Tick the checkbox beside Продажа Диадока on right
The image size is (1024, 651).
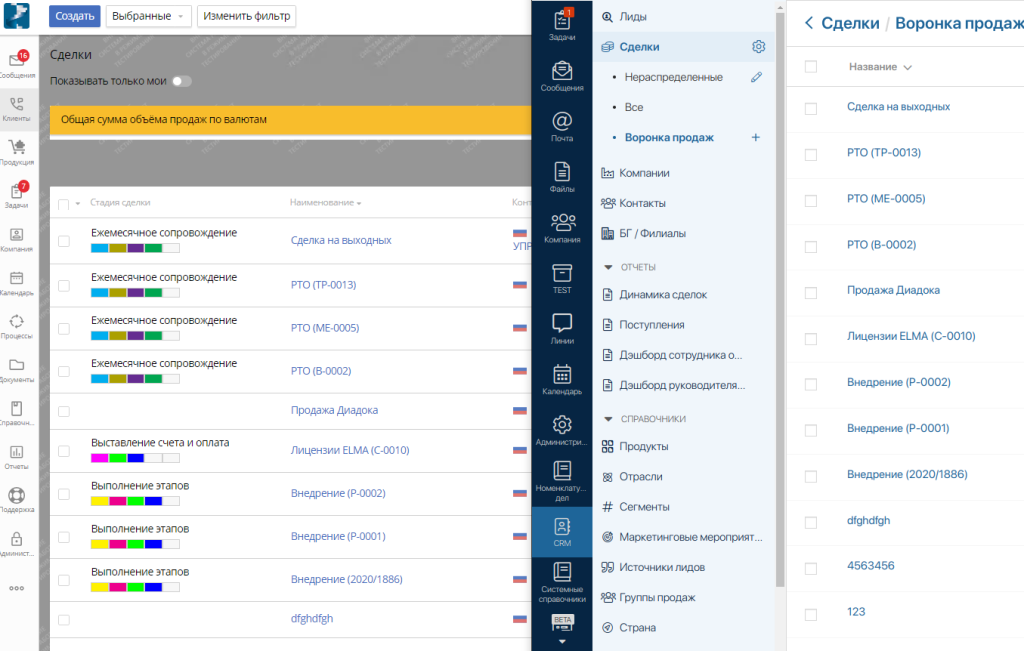click(810, 293)
